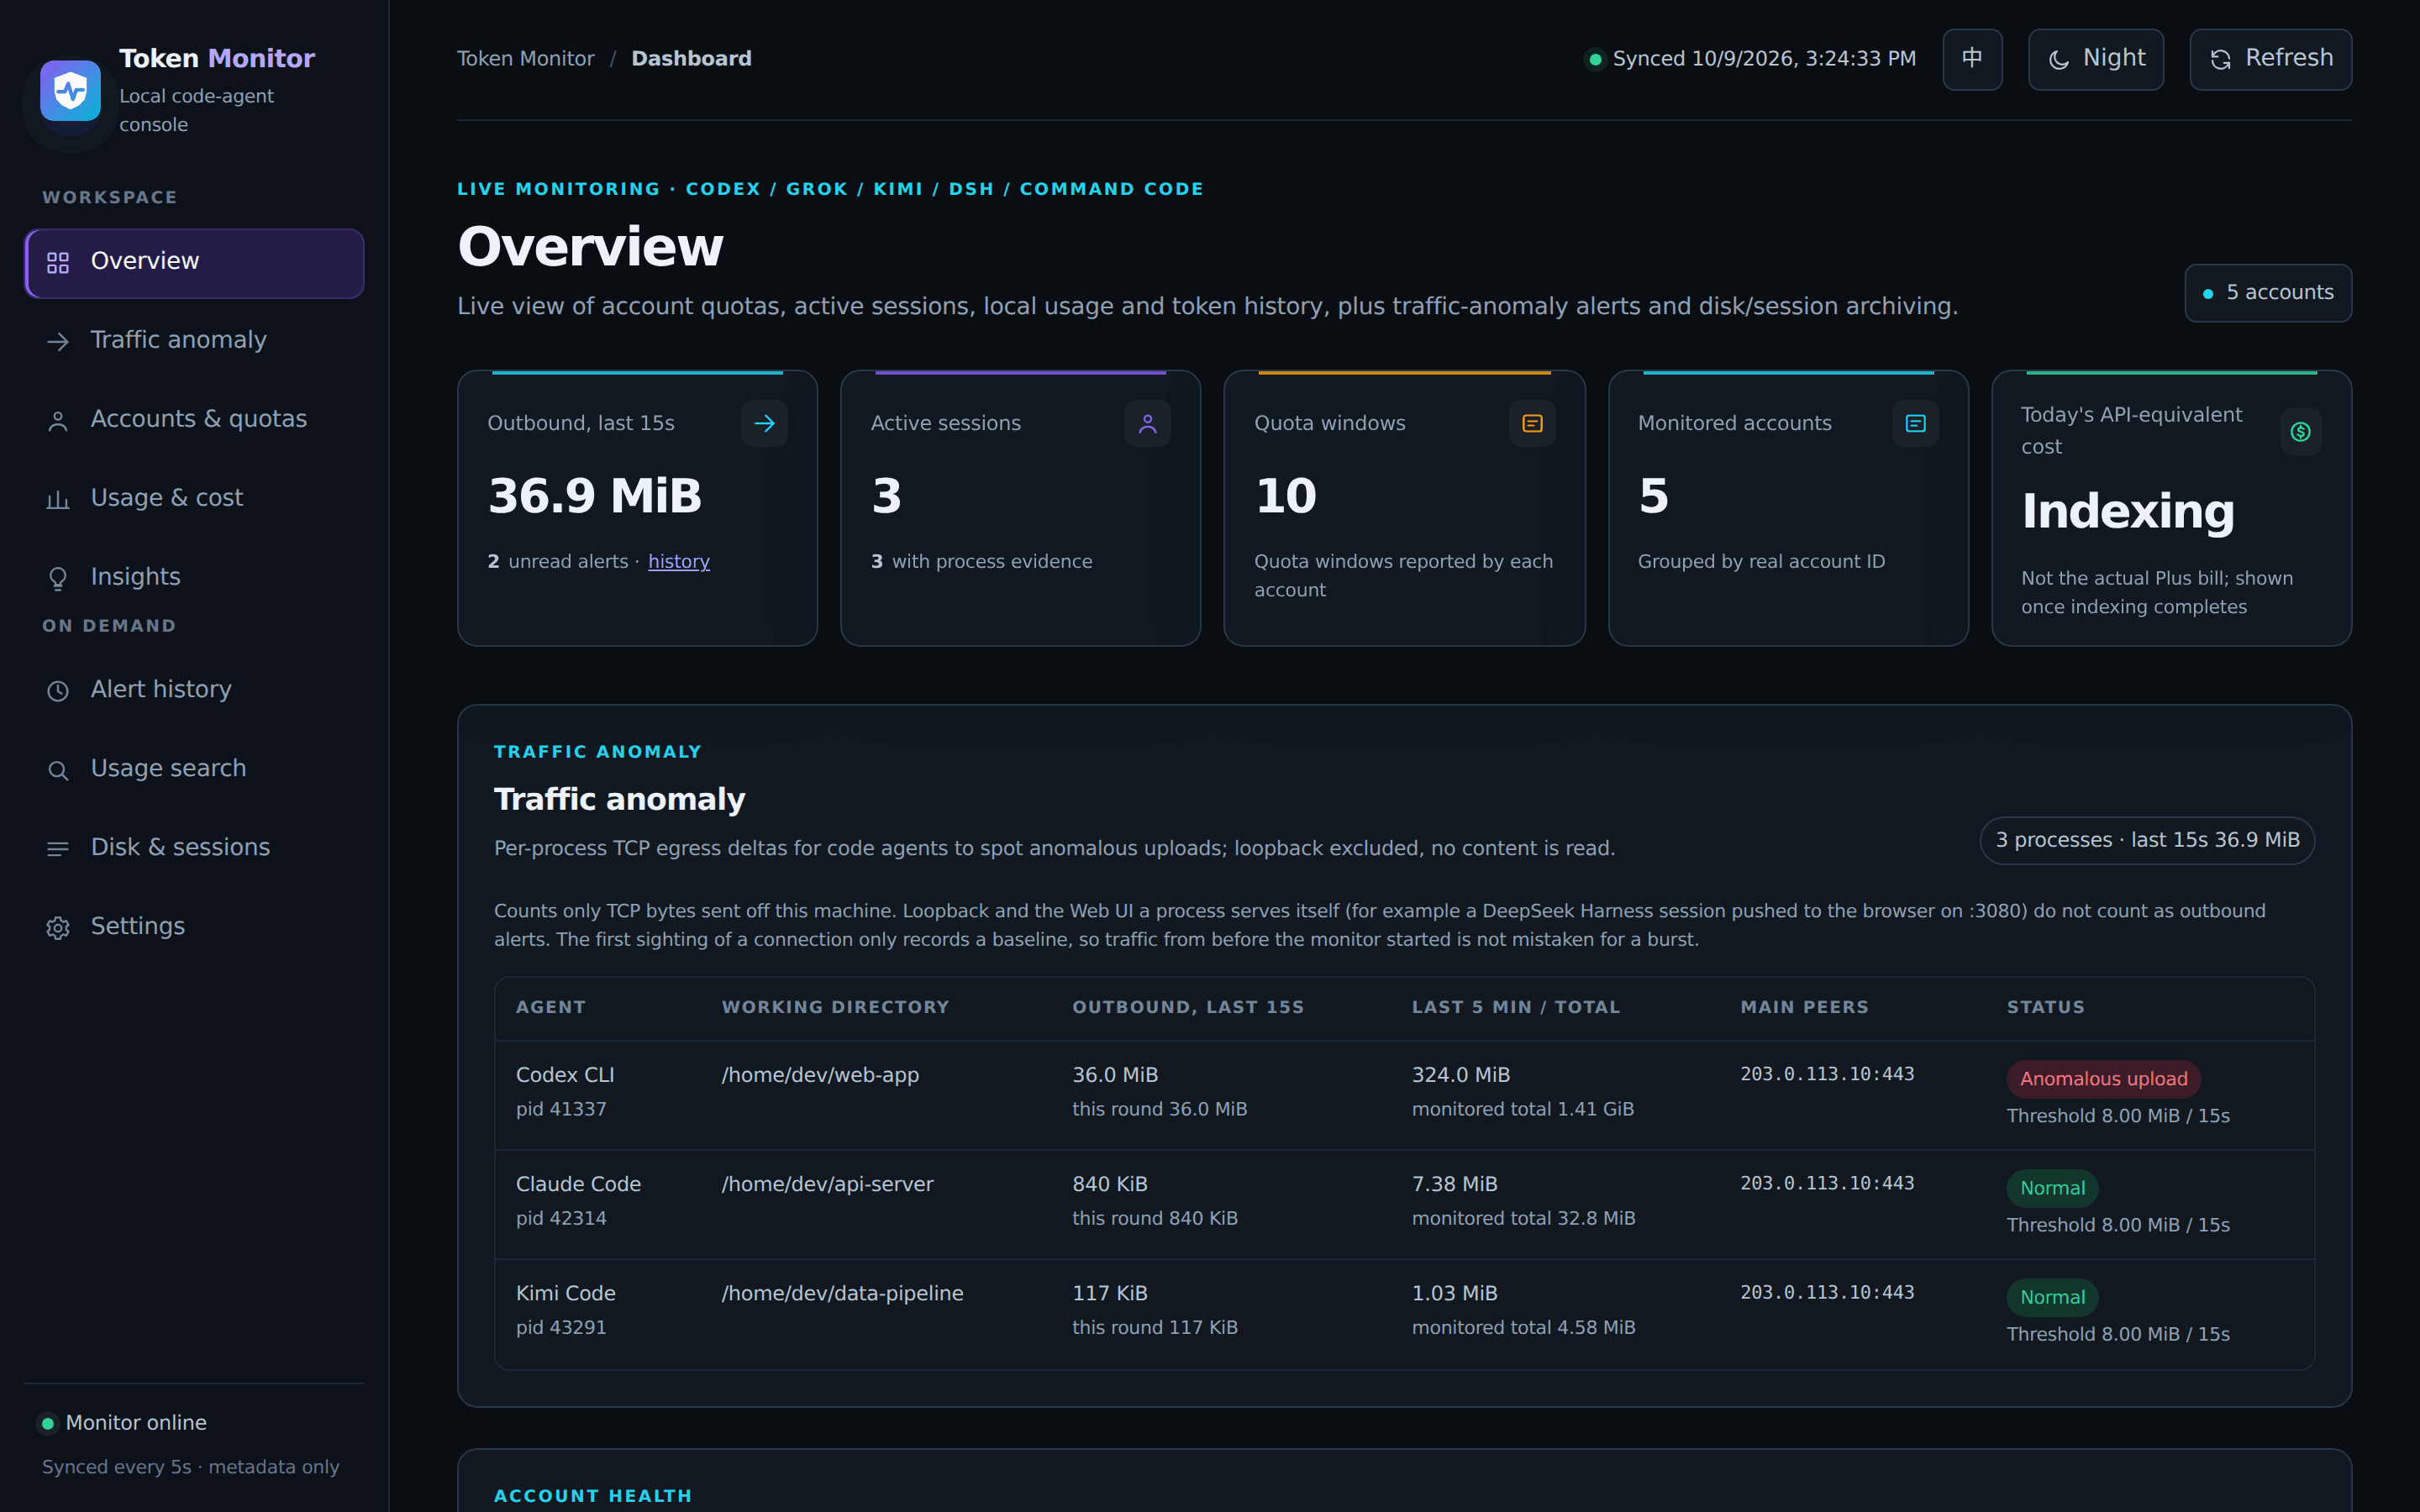Toggle Night theme mode
The height and width of the screenshot is (1512, 2420).
(2095, 59)
